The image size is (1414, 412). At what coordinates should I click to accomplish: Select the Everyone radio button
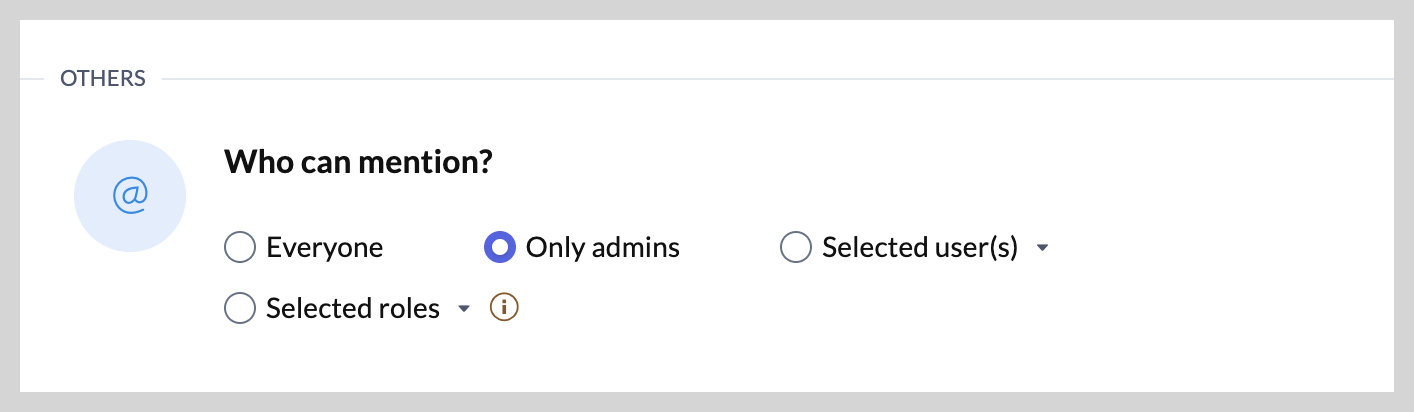(x=240, y=247)
